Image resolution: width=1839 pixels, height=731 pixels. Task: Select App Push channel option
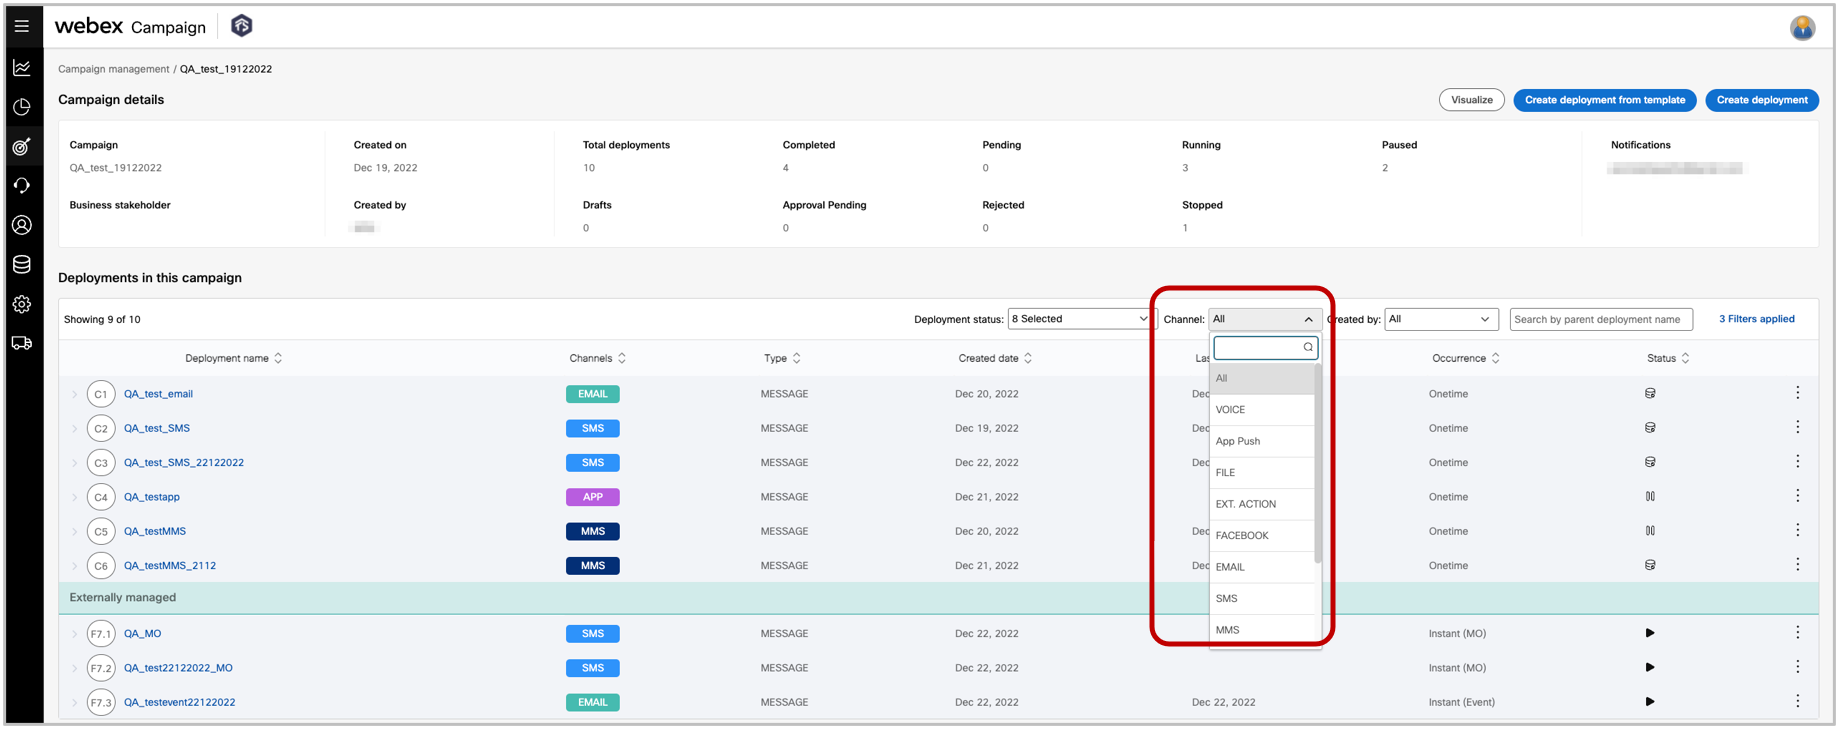pyautogui.click(x=1262, y=441)
